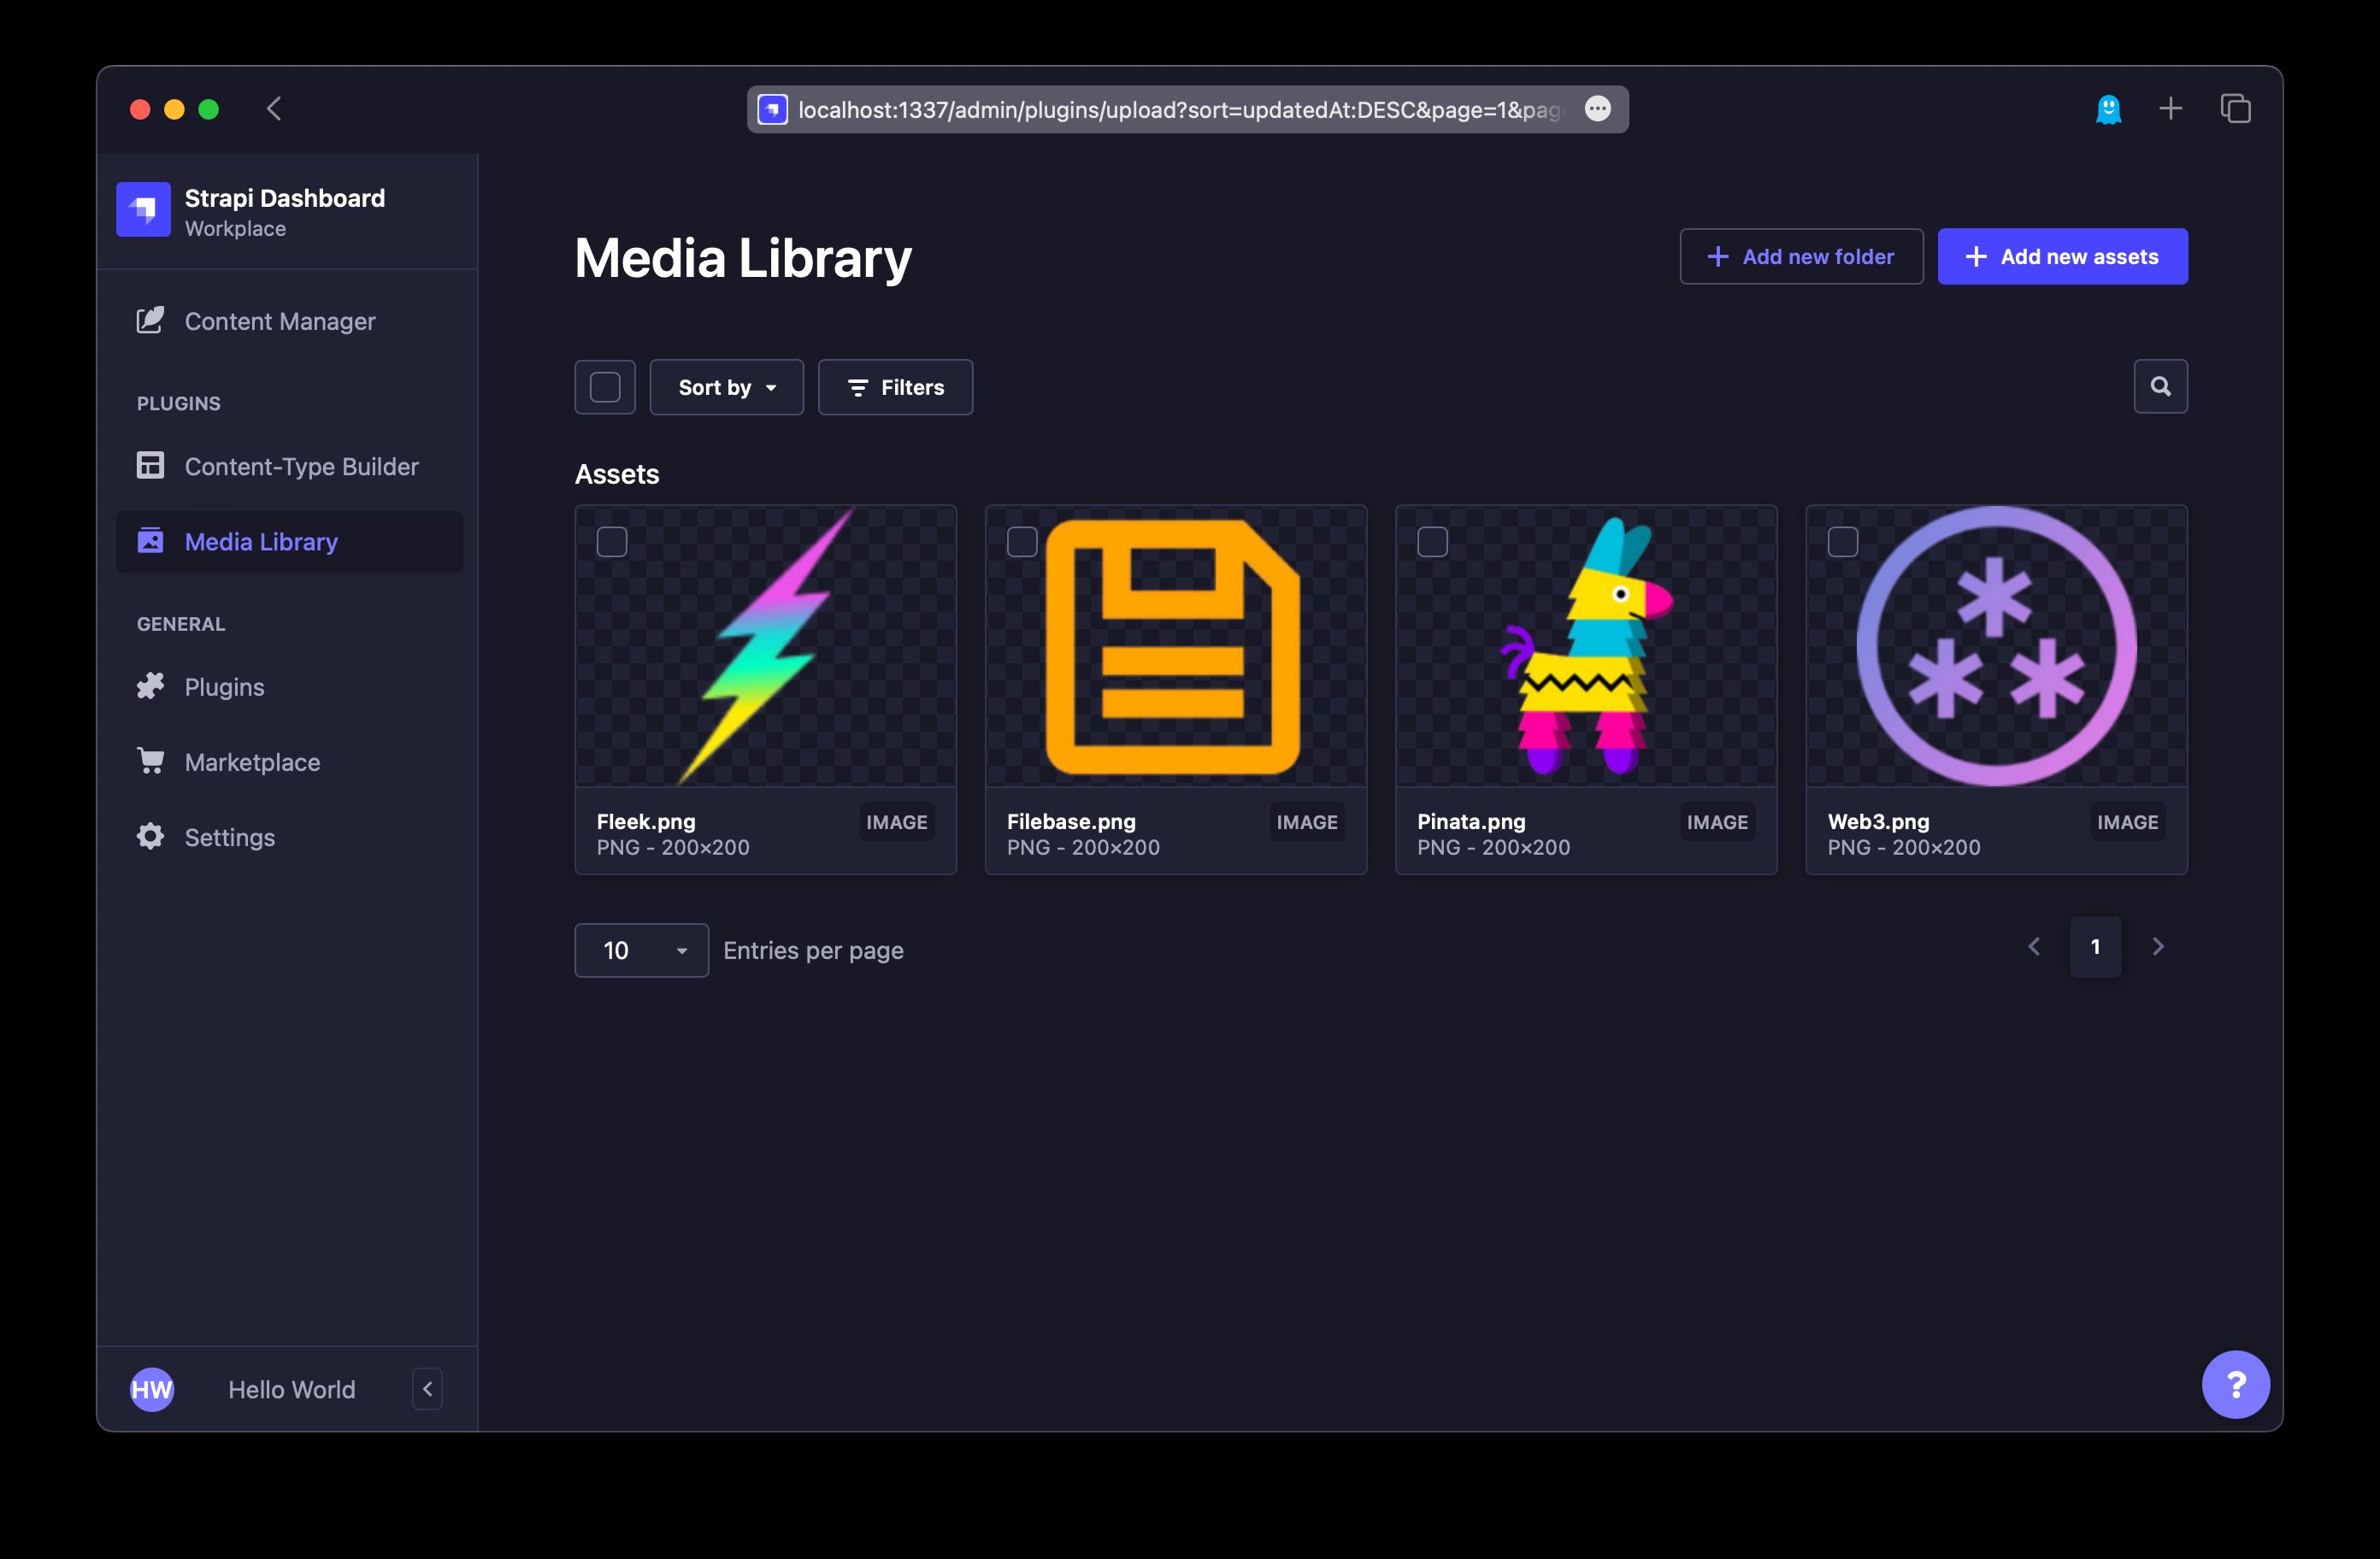The width and height of the screenshot is (2380, 1559).
Task: Click the Web3.png file name
Action: [x=1878, y=821]
